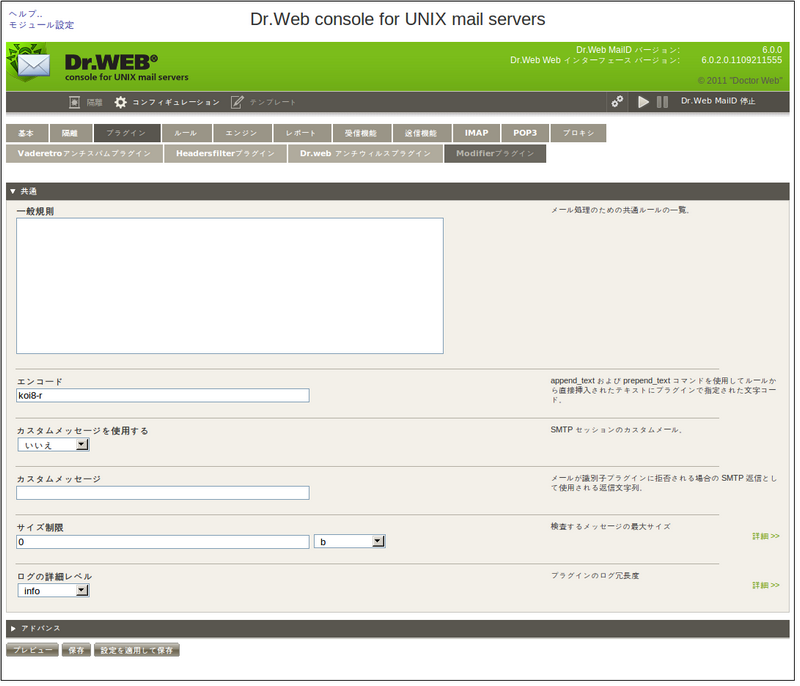Open the template pencil icon
This screenshot has height=686, width=800.
coord(237,103)
